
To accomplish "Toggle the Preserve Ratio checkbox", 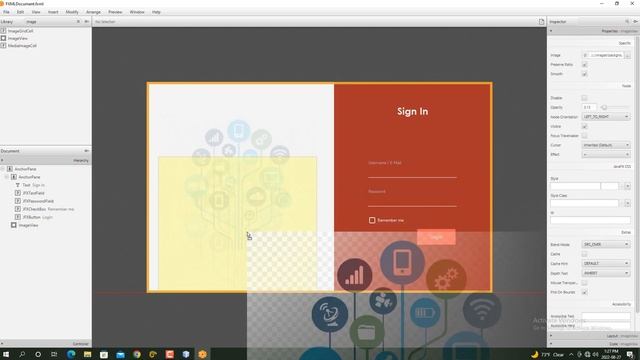I will 584,65.
